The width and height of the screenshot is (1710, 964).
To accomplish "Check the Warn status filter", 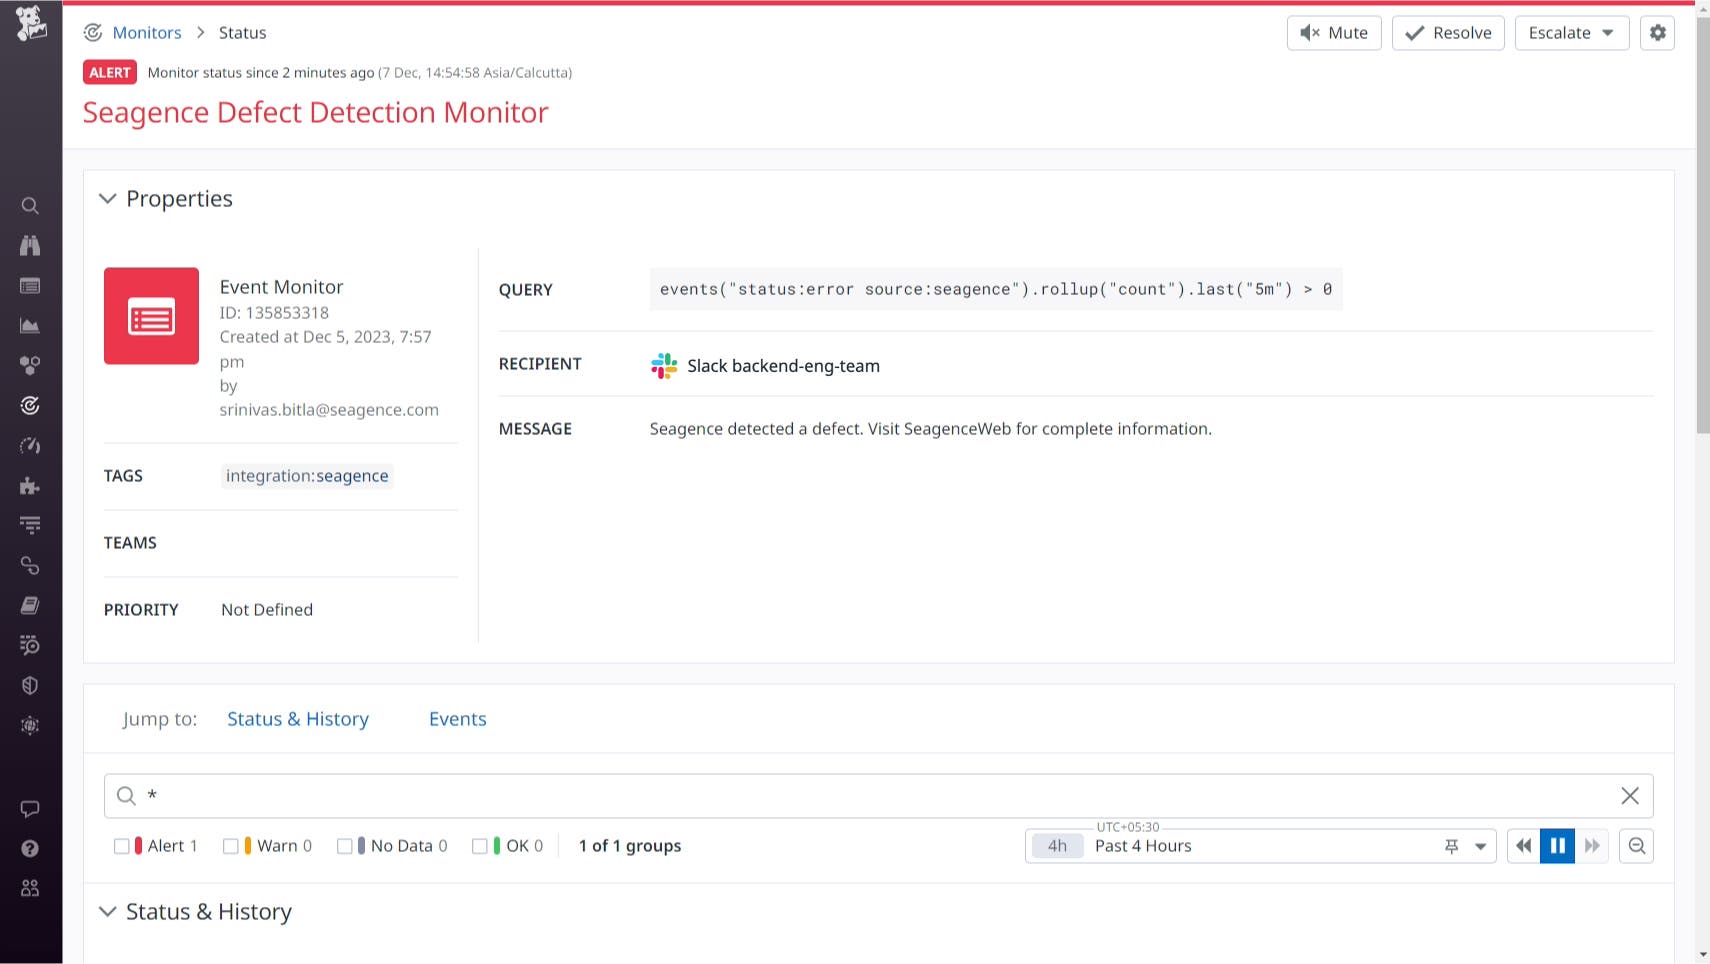I will tap(234, 845).
